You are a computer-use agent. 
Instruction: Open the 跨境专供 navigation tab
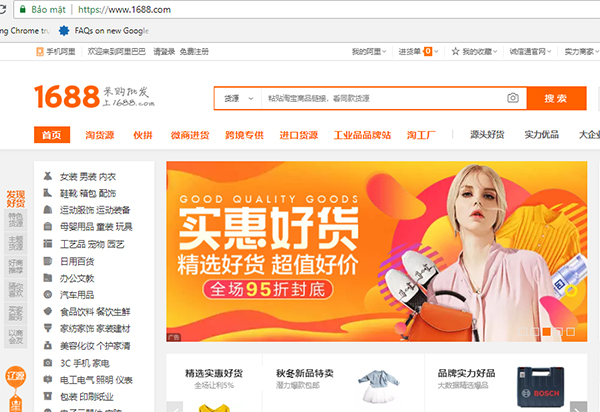[243, 135]
